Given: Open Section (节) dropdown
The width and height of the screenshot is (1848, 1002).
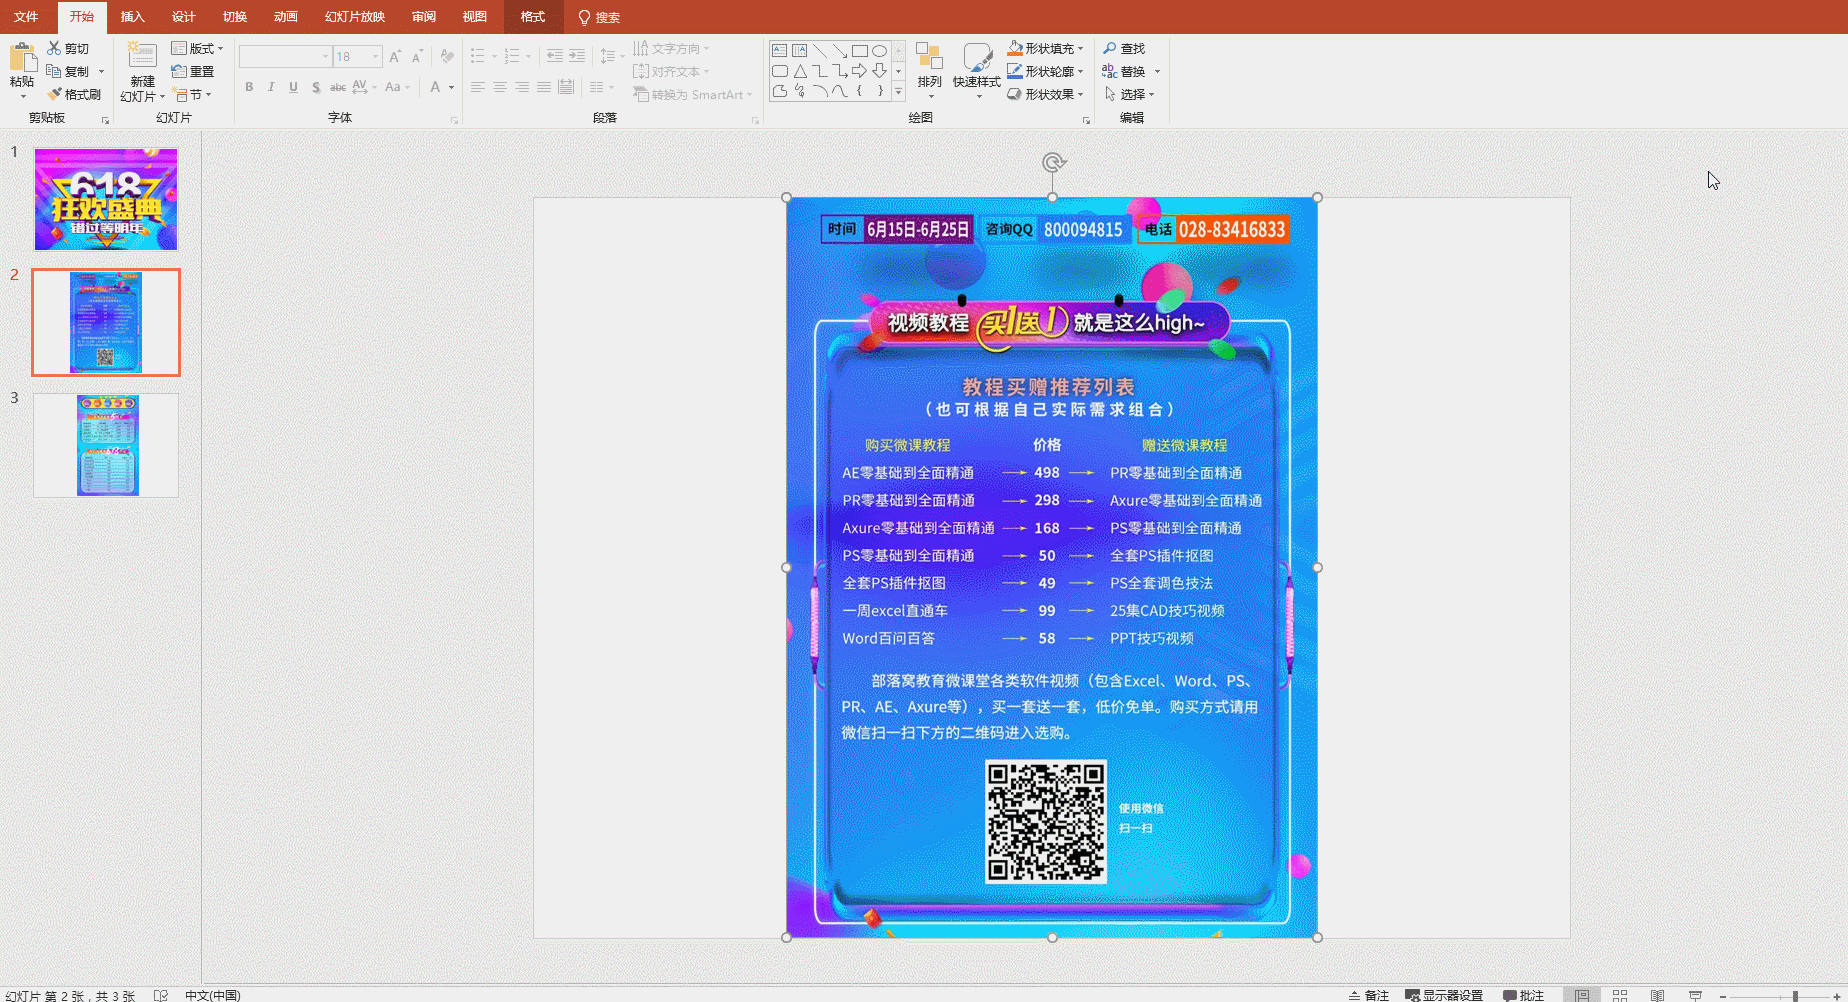Looking at the screenshot, I should (x=192, y=94).
